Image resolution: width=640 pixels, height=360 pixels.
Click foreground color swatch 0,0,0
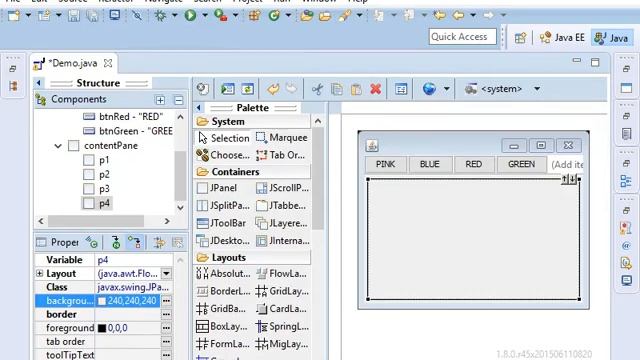point(102,328)
